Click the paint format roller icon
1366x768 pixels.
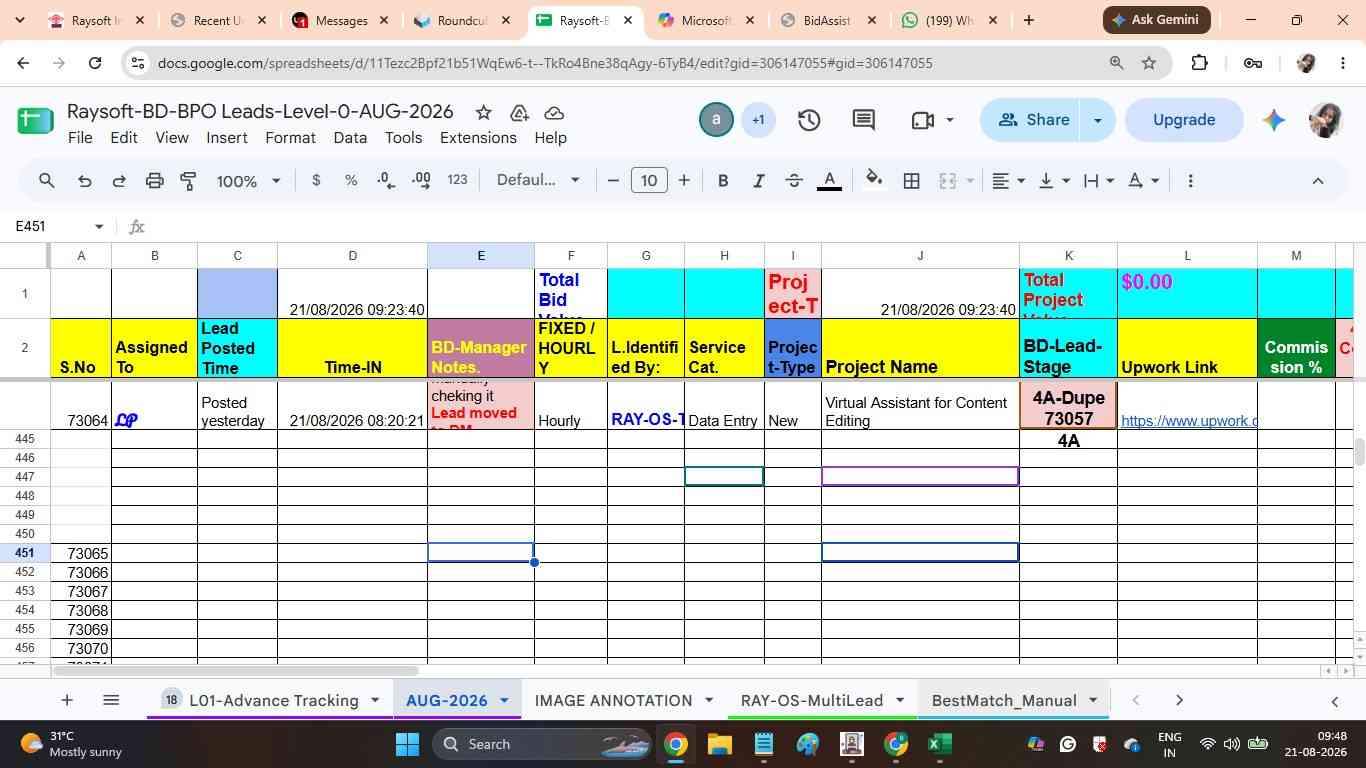188,181
